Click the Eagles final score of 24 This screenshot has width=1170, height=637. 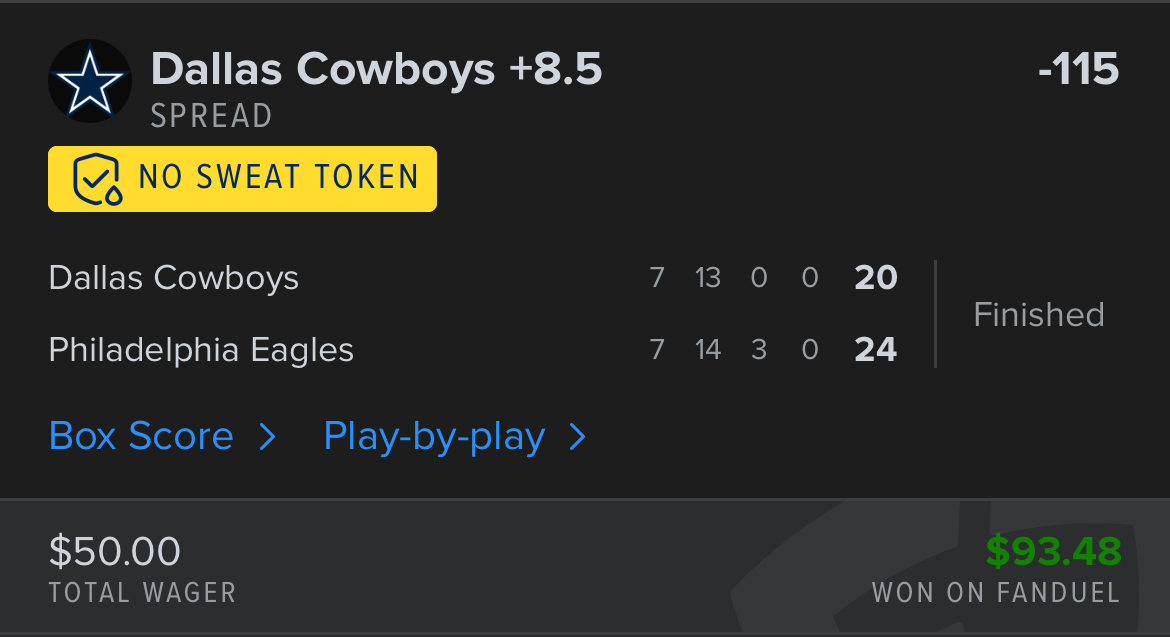[x=876, y=350]
